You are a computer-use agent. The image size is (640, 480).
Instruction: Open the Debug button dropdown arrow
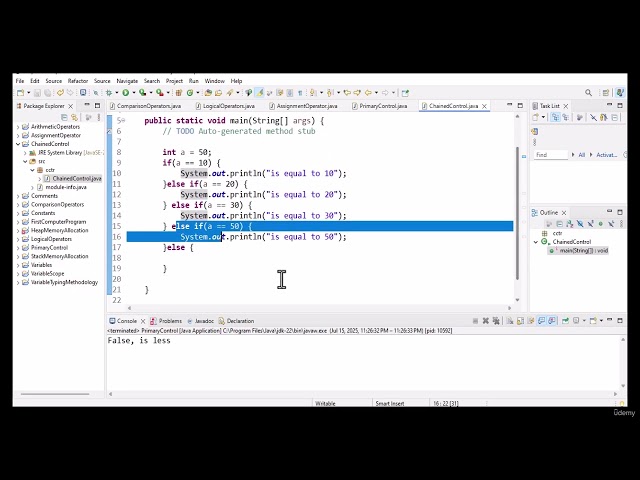click(117, 93)
